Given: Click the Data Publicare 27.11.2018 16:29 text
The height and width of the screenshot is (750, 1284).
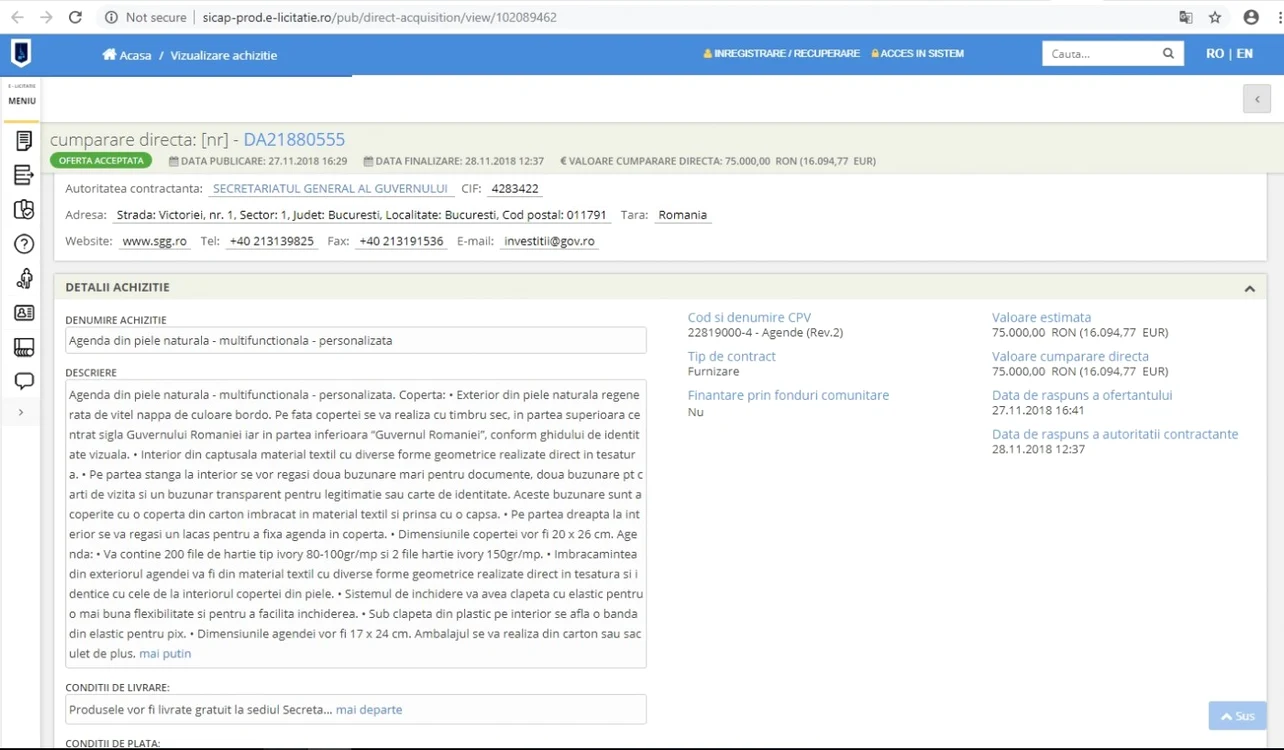Looking at the screenshot, I should (258, 161).
